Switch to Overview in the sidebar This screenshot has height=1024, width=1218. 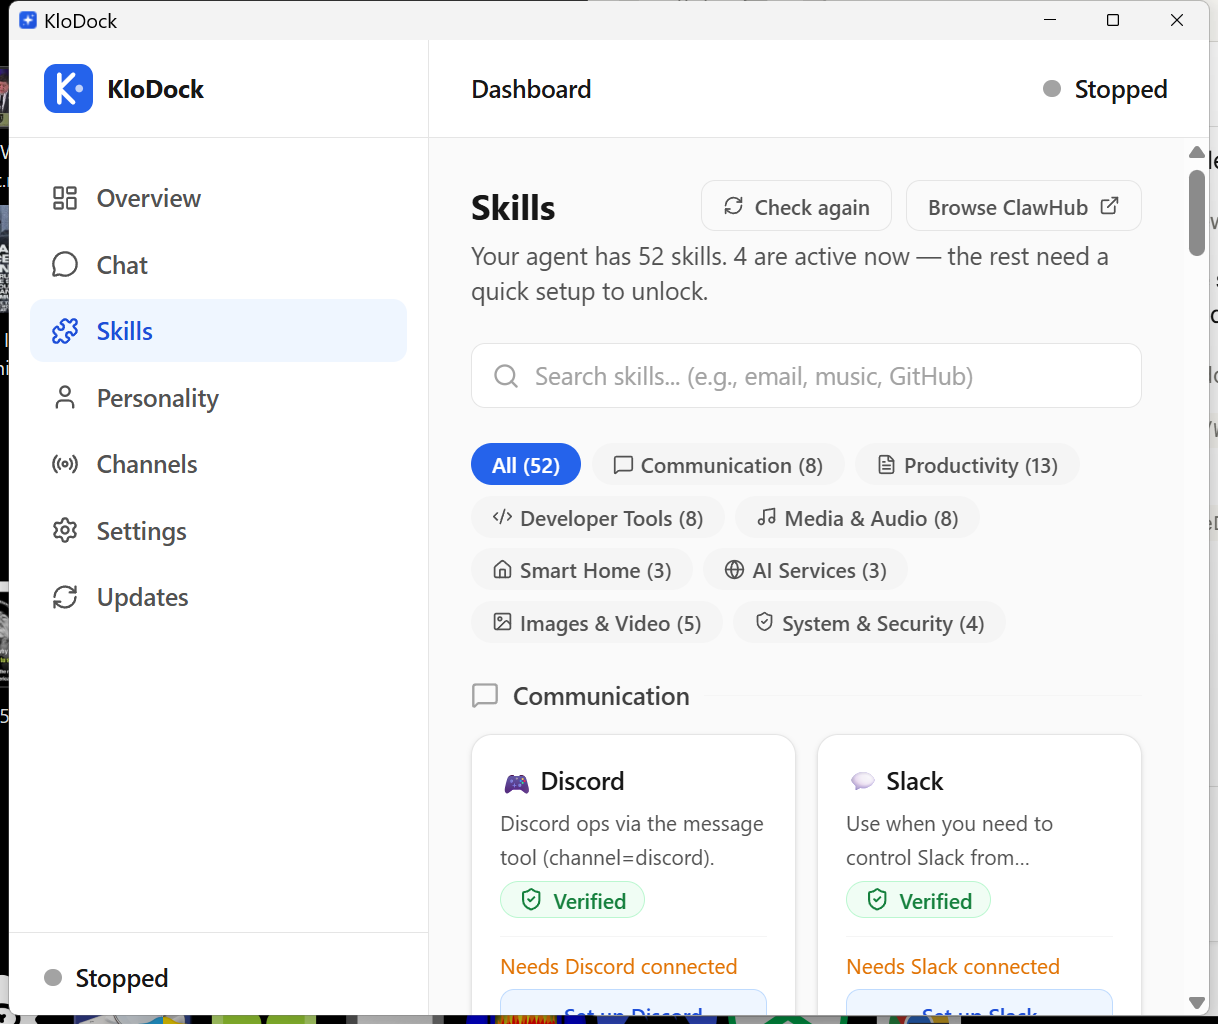click(148, 198)
